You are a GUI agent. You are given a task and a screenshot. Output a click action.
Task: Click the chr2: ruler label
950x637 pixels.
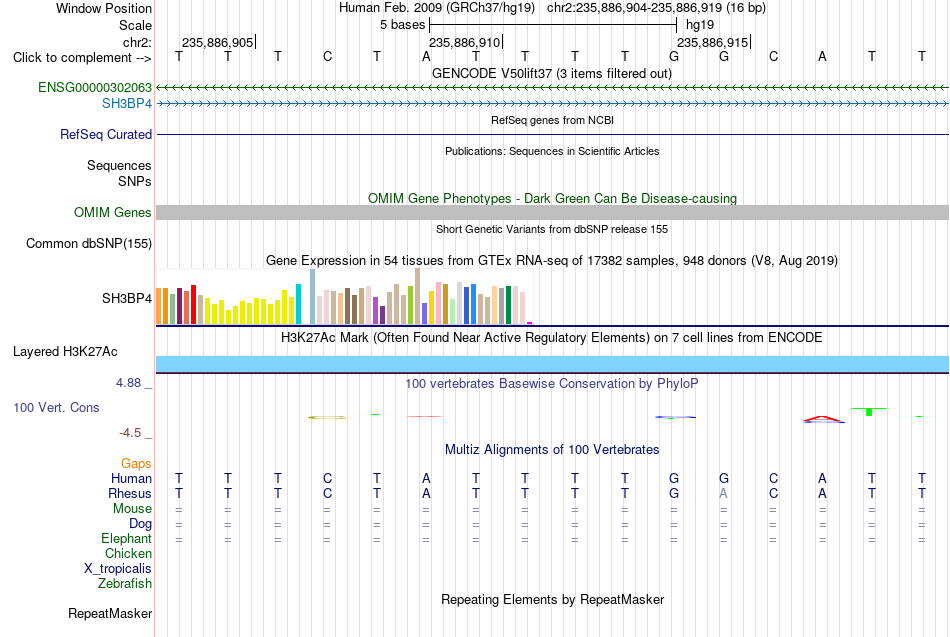[x=137, y=42]
